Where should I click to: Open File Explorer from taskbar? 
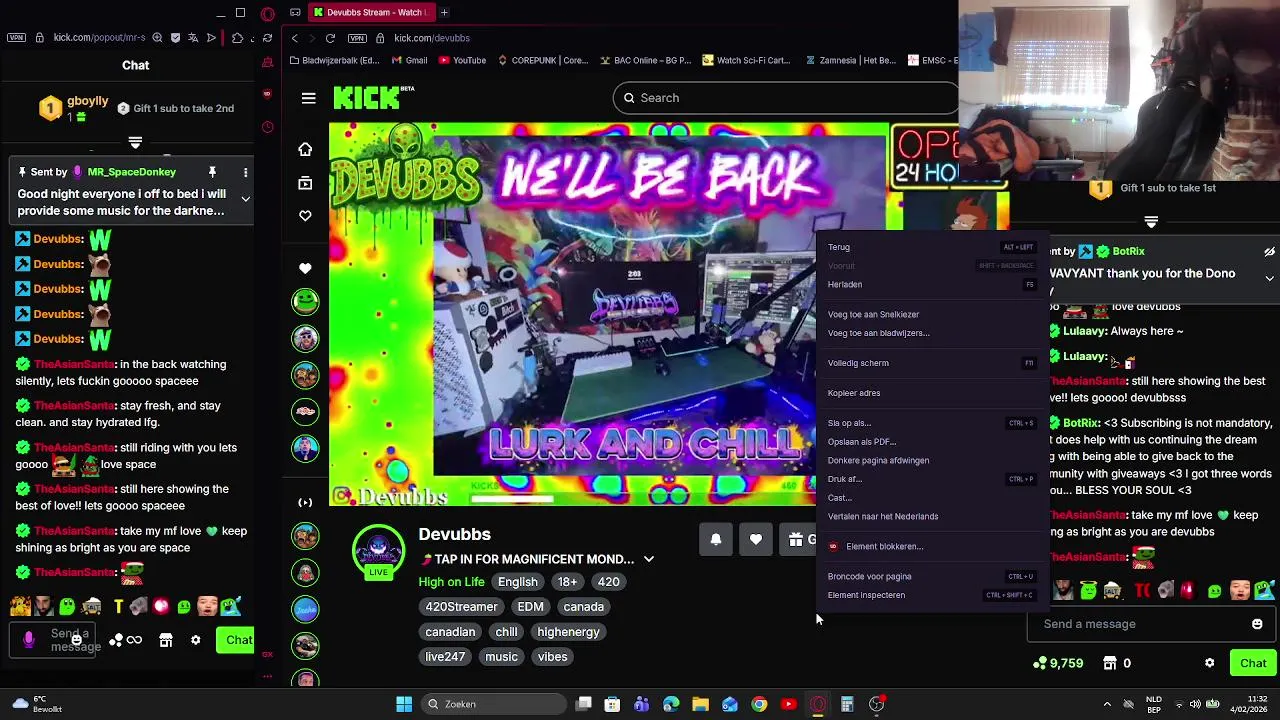[700, 704]
